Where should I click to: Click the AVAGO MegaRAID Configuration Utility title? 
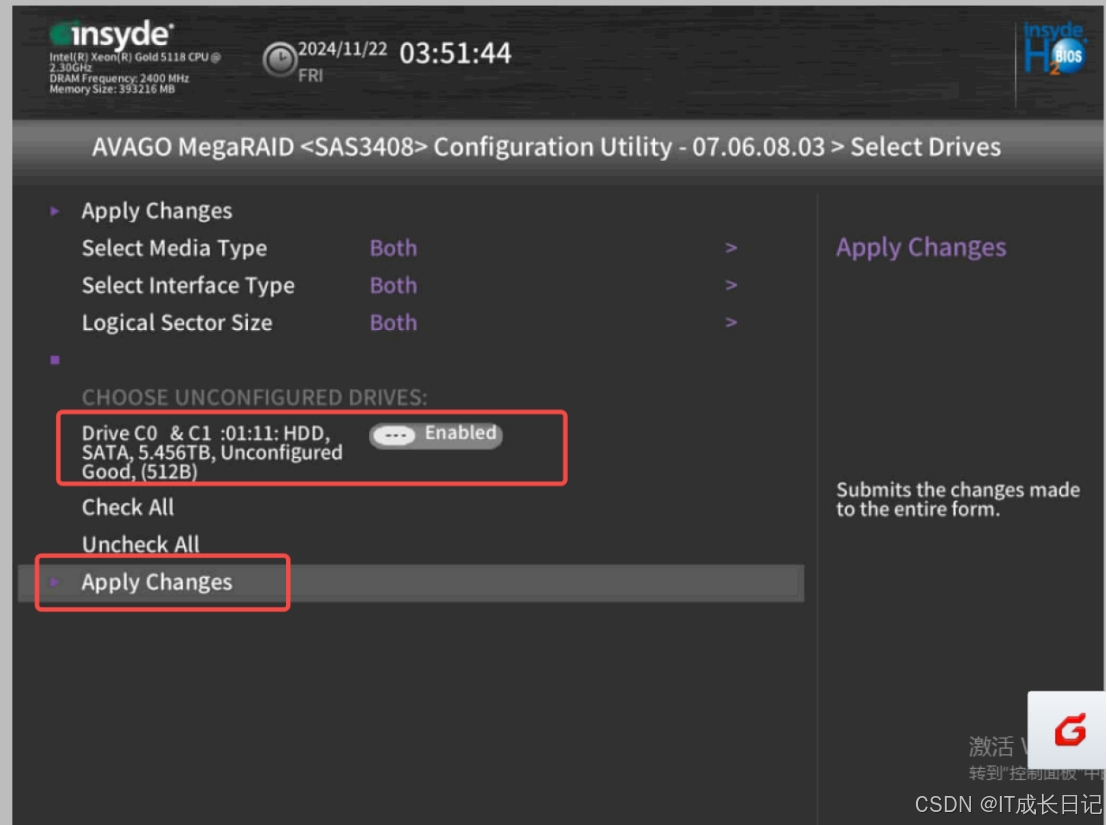tap(546, 147)
